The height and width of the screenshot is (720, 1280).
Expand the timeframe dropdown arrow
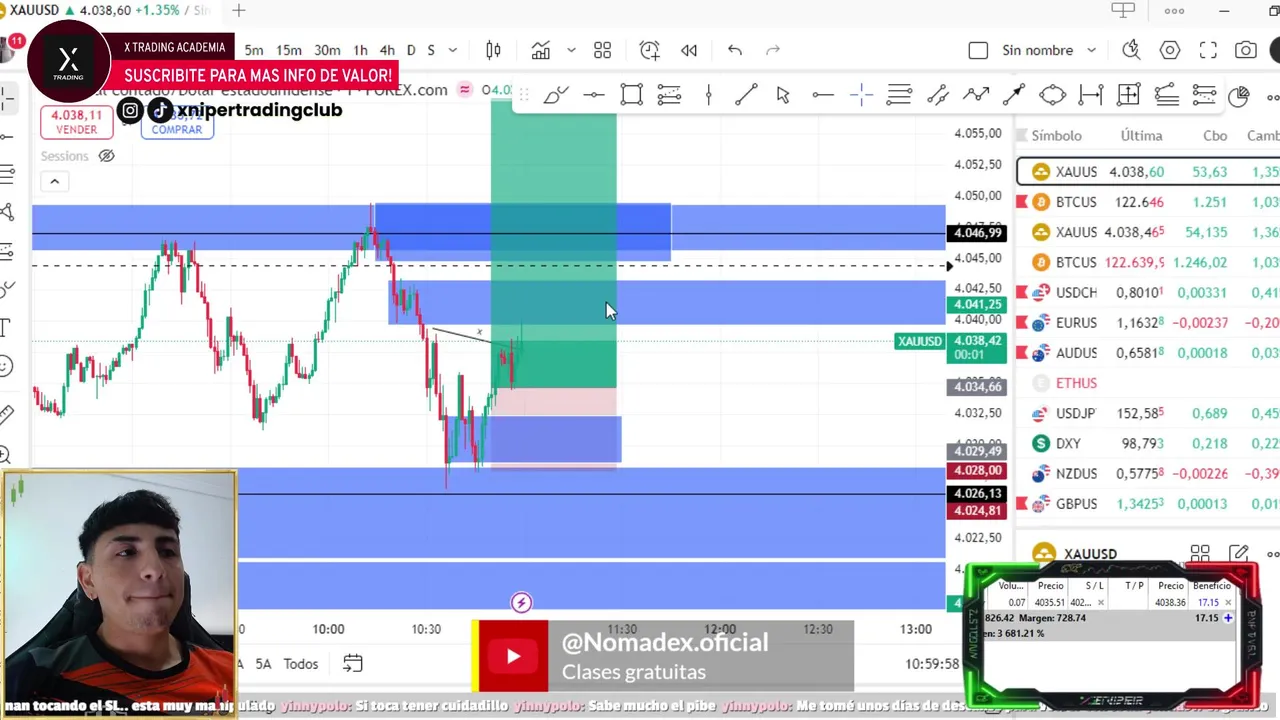click(453, 50)
